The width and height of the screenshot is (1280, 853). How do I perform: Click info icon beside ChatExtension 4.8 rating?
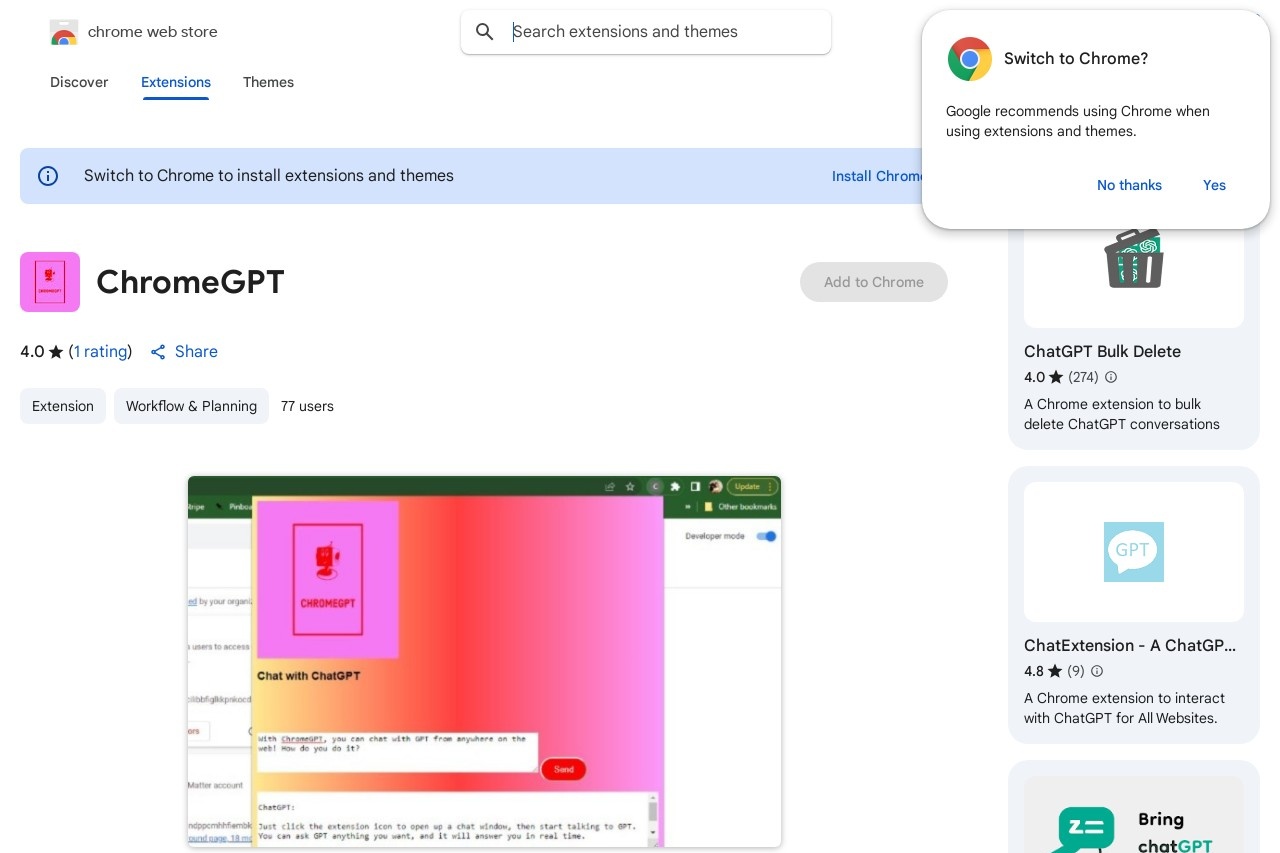(1097, 671)
